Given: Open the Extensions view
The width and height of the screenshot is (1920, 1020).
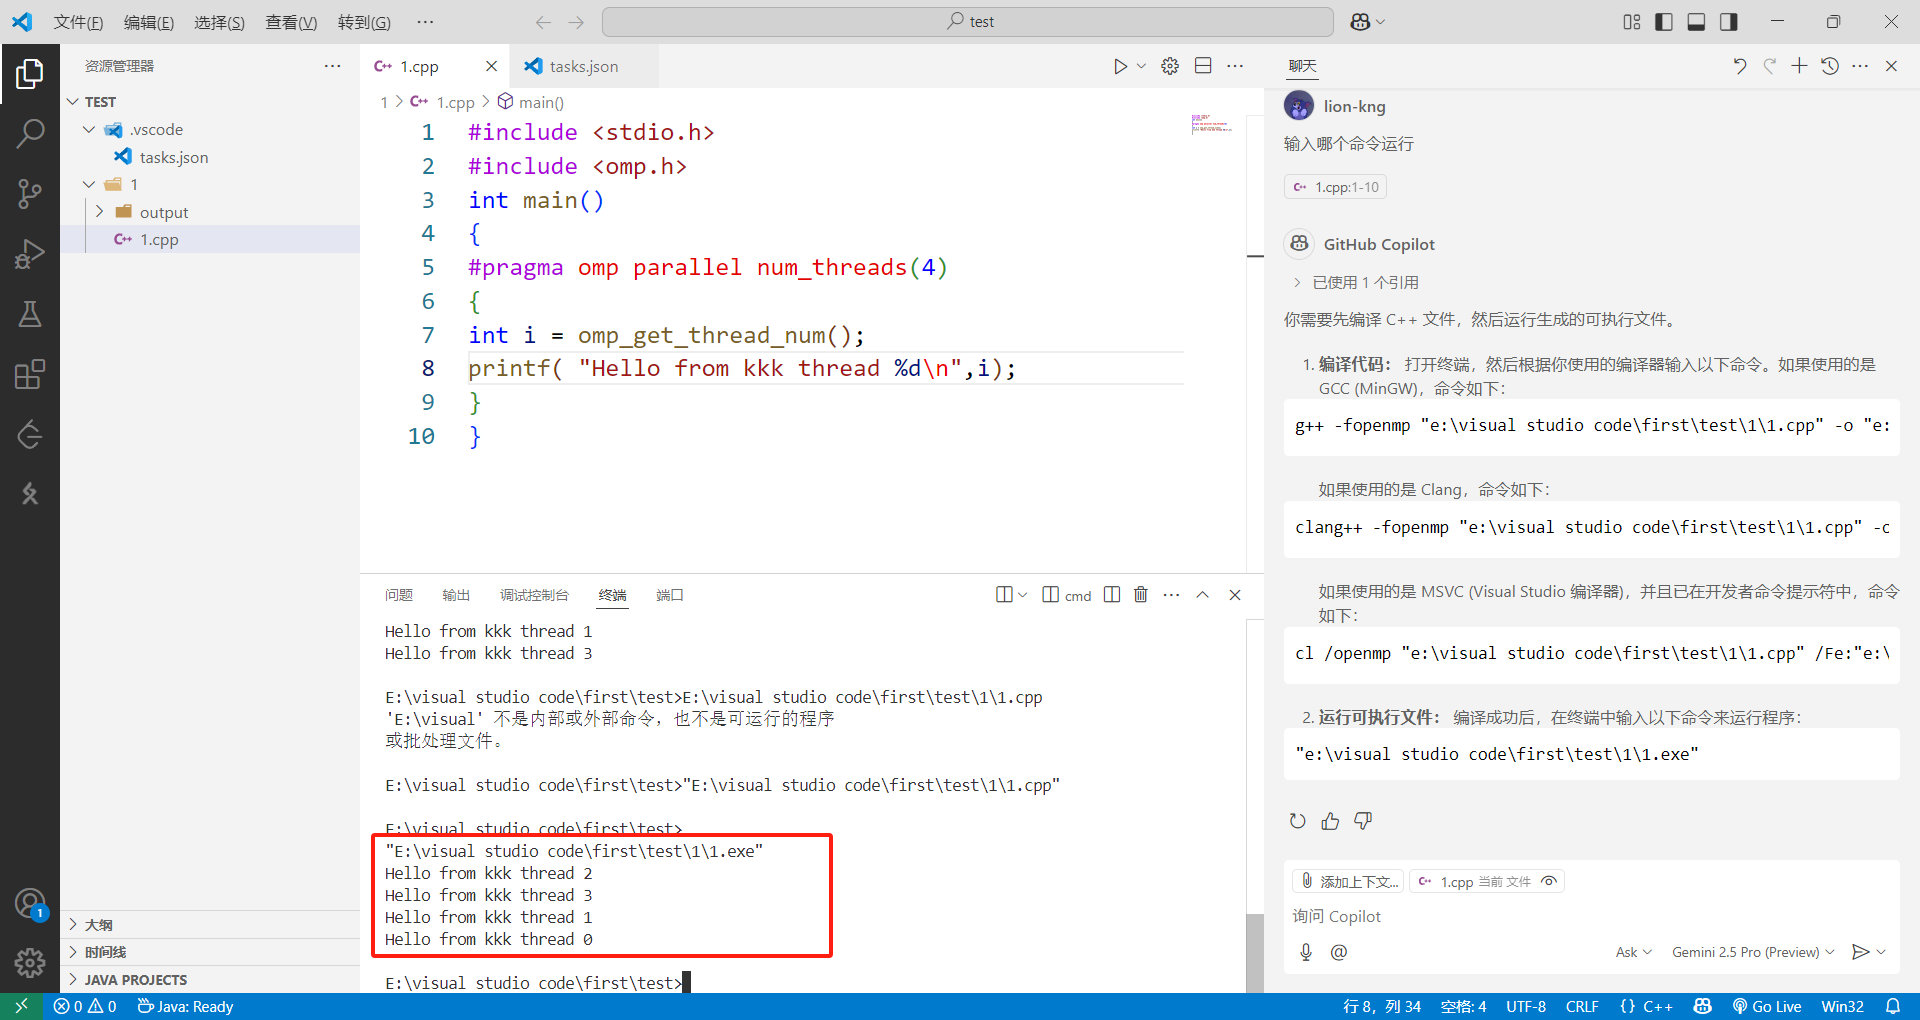Looking at the screenshot, I should (30, 373).
